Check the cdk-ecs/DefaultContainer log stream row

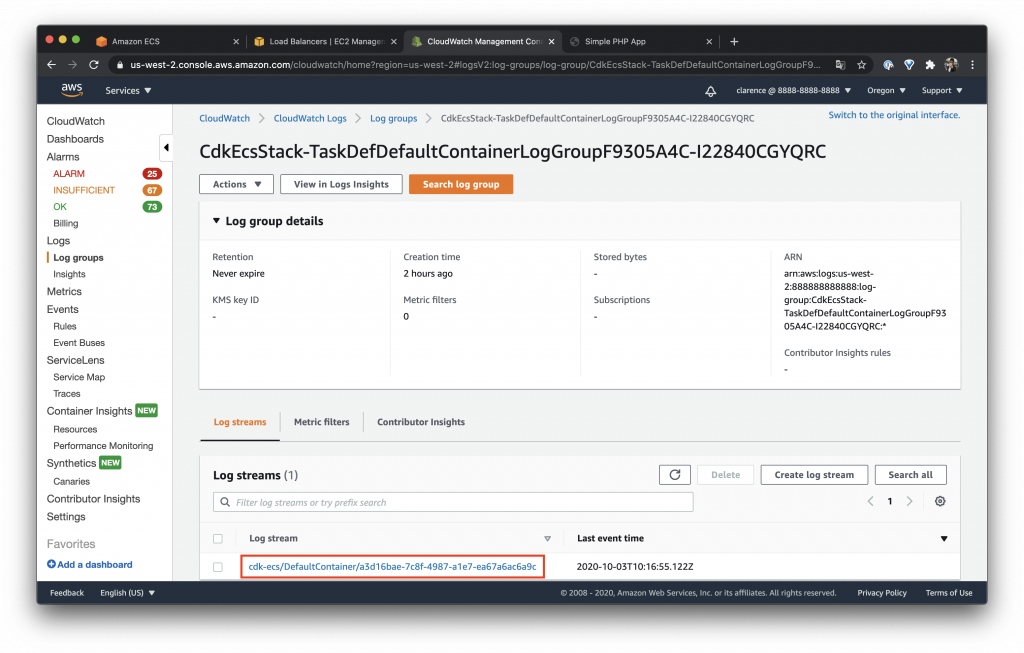tap(218, 567)
